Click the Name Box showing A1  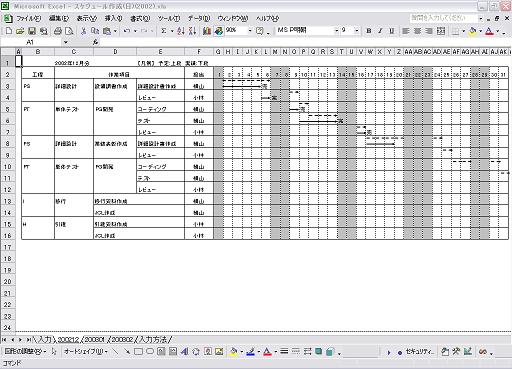(x=32, y=42)
